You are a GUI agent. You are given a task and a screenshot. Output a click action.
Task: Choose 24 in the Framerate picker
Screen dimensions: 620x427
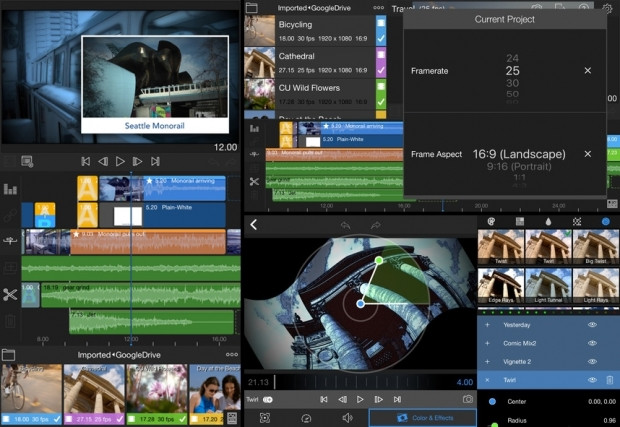[512, 58]
